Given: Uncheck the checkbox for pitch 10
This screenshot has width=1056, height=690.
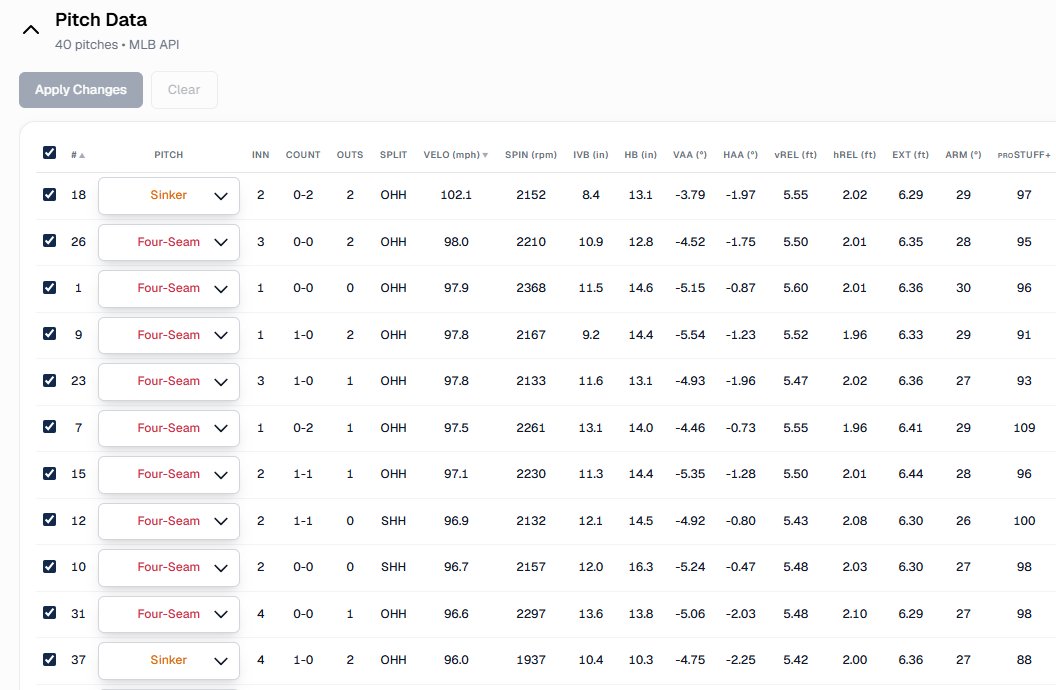Looking at the screenshot, I should [x=49, y=566].
